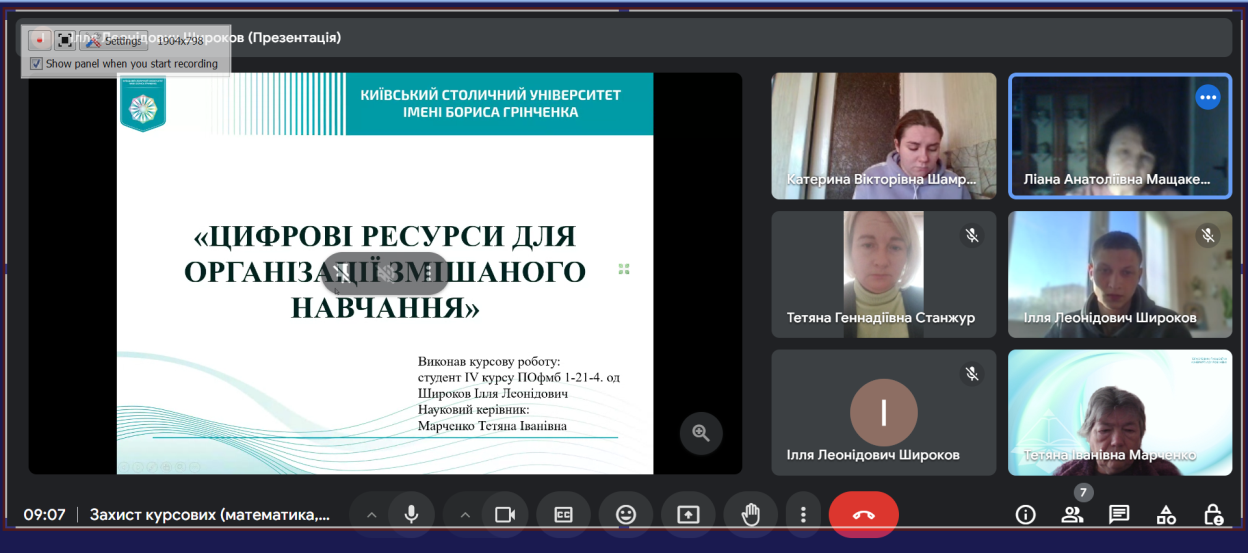Select Ілля Леонідович Широков camera tile

1120,274
